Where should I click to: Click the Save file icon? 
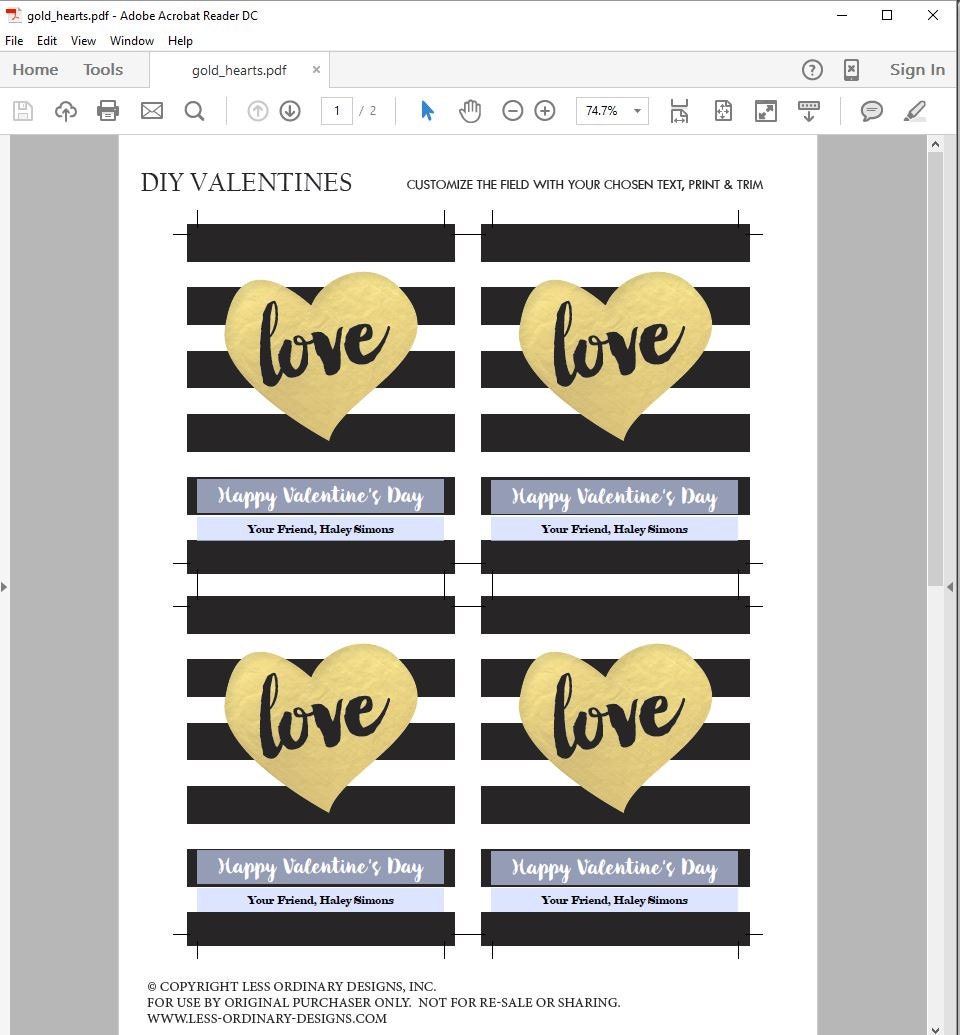coord(23,111)
